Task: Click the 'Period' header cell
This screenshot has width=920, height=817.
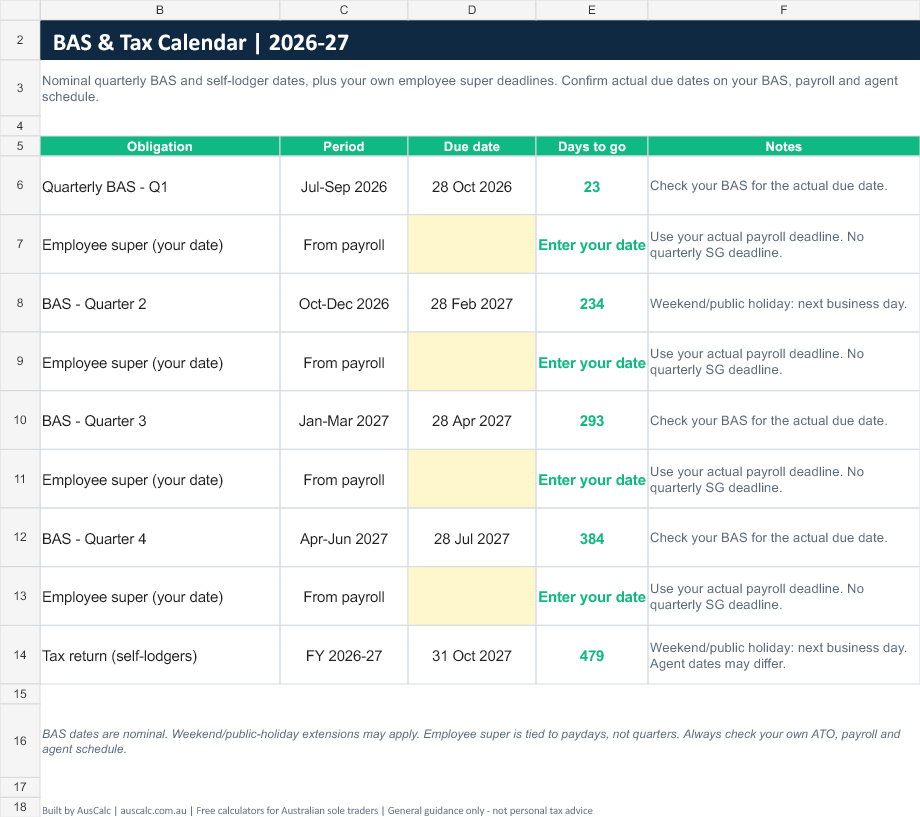Action: [x=344, y=146]
